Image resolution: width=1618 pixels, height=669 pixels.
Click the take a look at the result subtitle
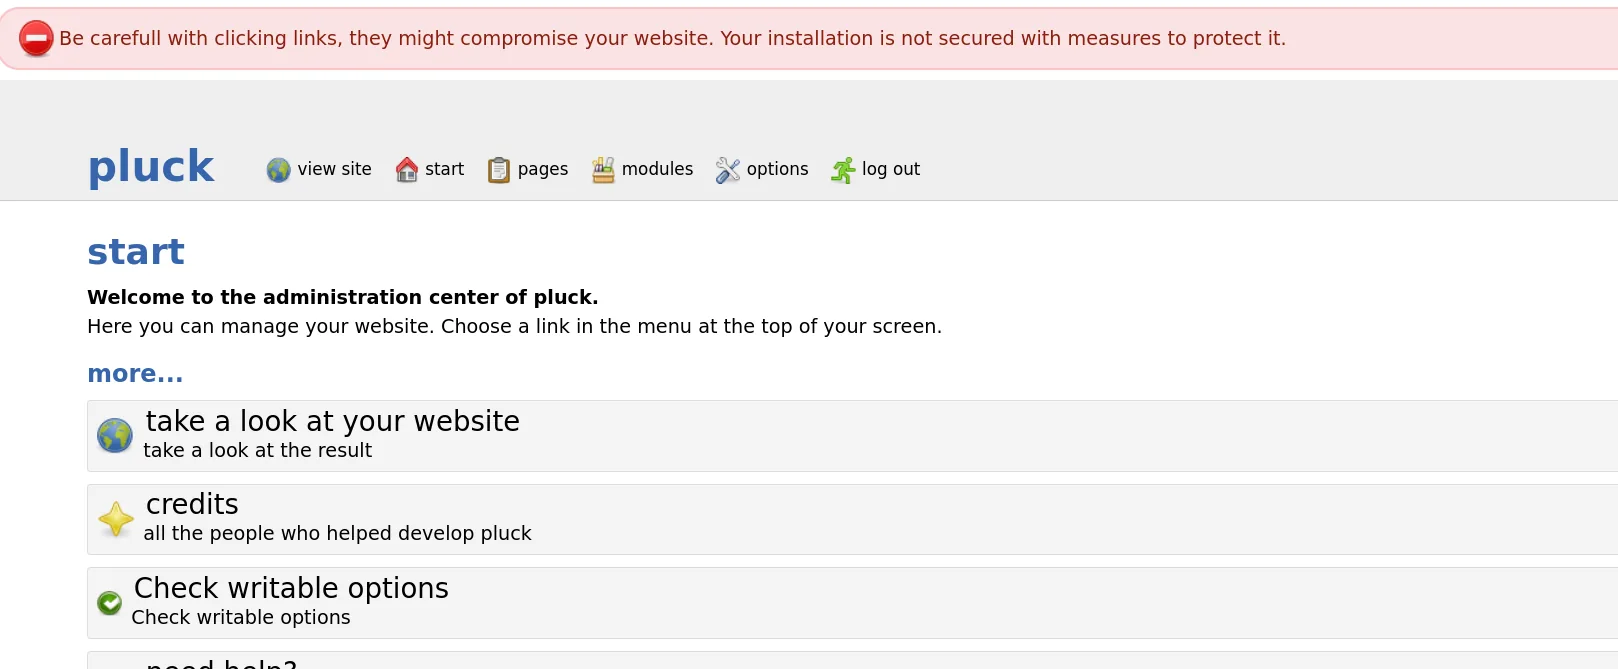point(258,451)
